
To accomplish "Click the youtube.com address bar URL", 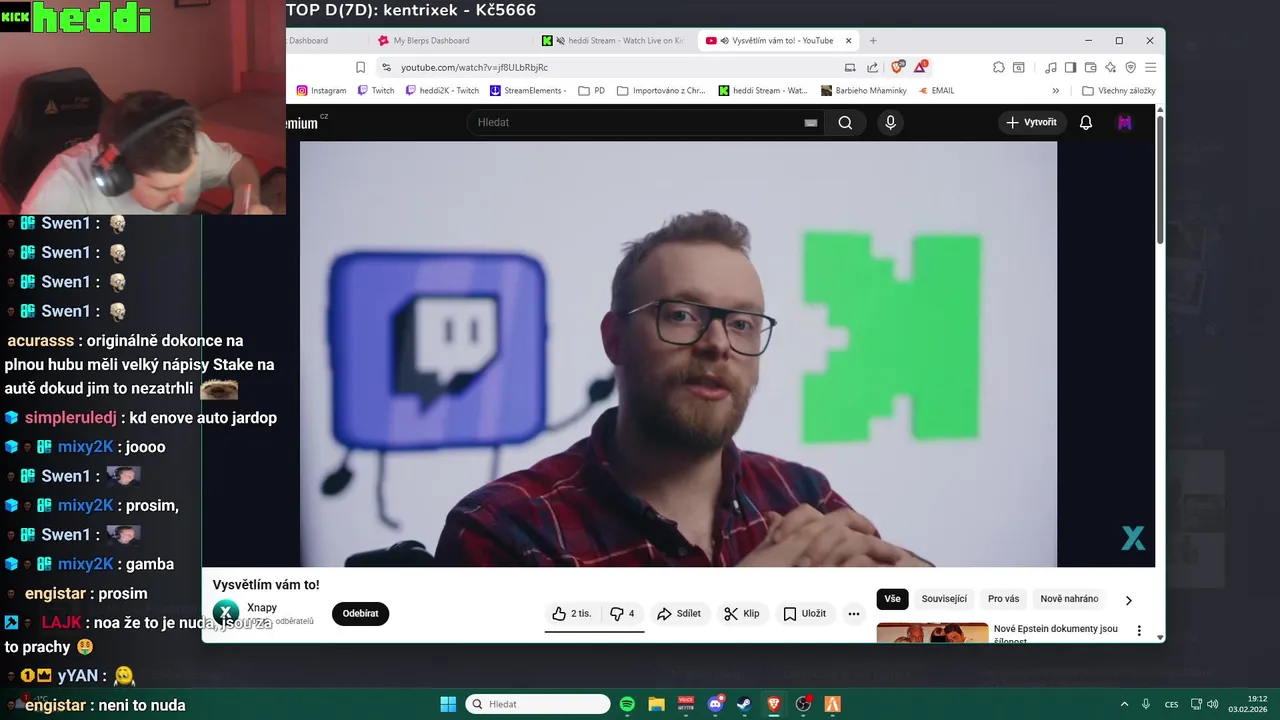I will click(474, 67).
